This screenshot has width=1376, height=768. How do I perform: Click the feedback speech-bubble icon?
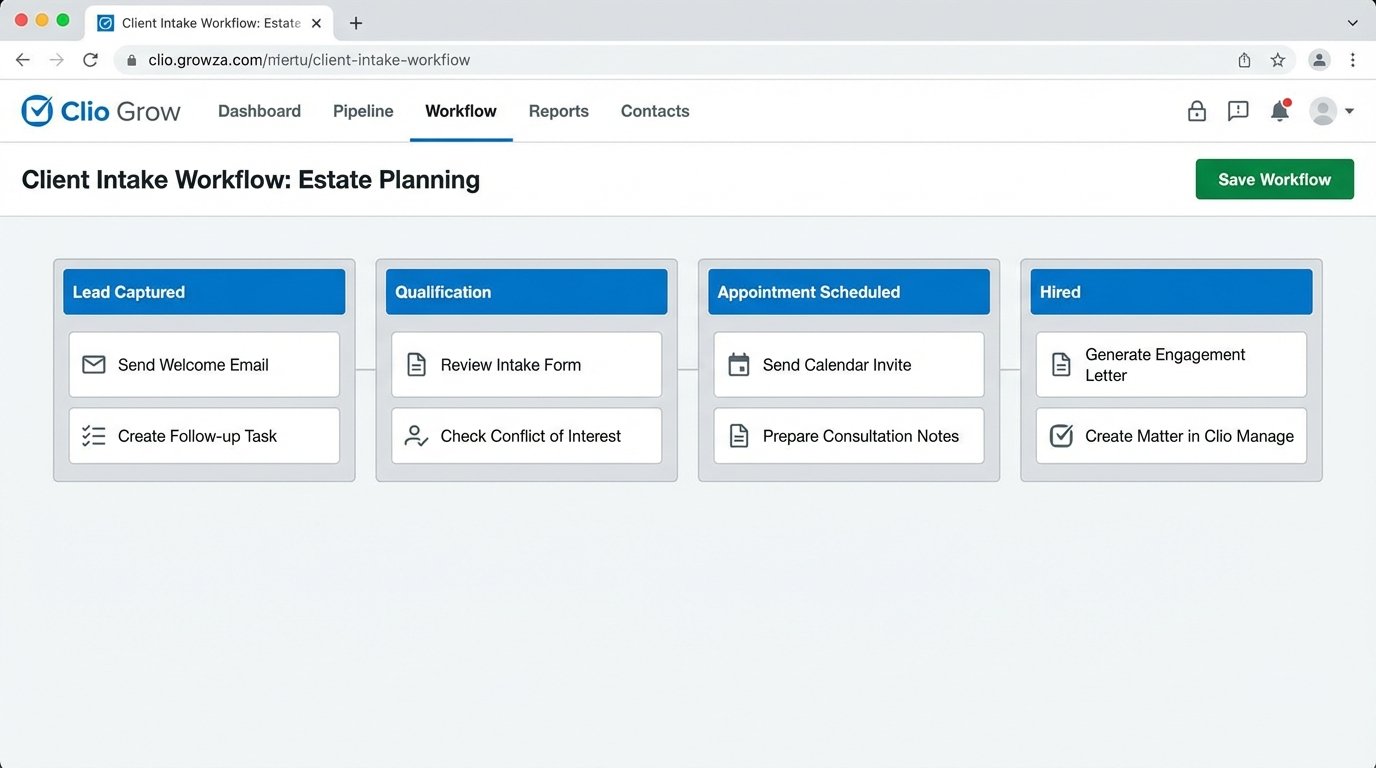coord(1238,111)
